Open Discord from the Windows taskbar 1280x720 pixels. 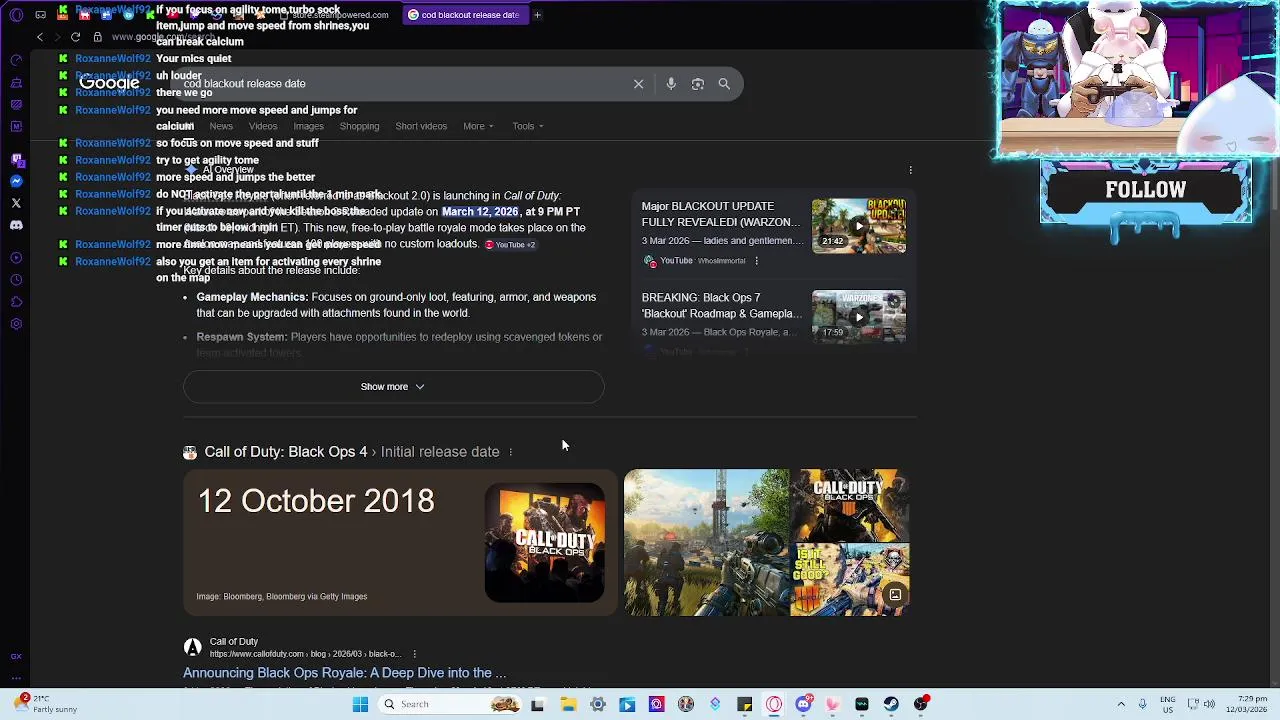803,704
